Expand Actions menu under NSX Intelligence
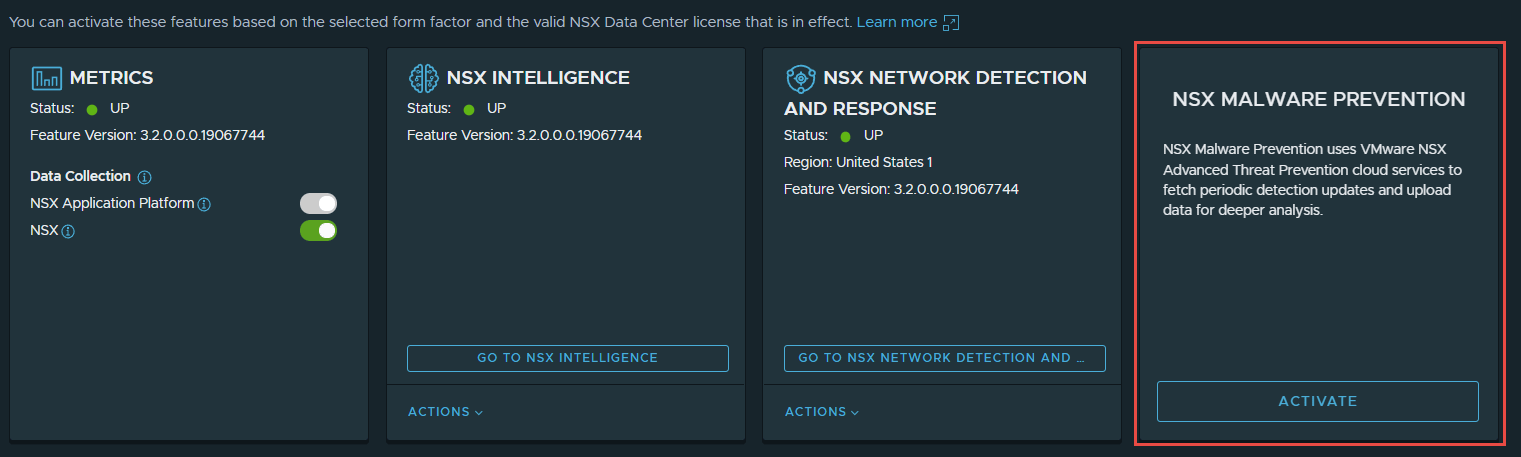This screenshot has width=1521, height=457. [x=445, y=412]
